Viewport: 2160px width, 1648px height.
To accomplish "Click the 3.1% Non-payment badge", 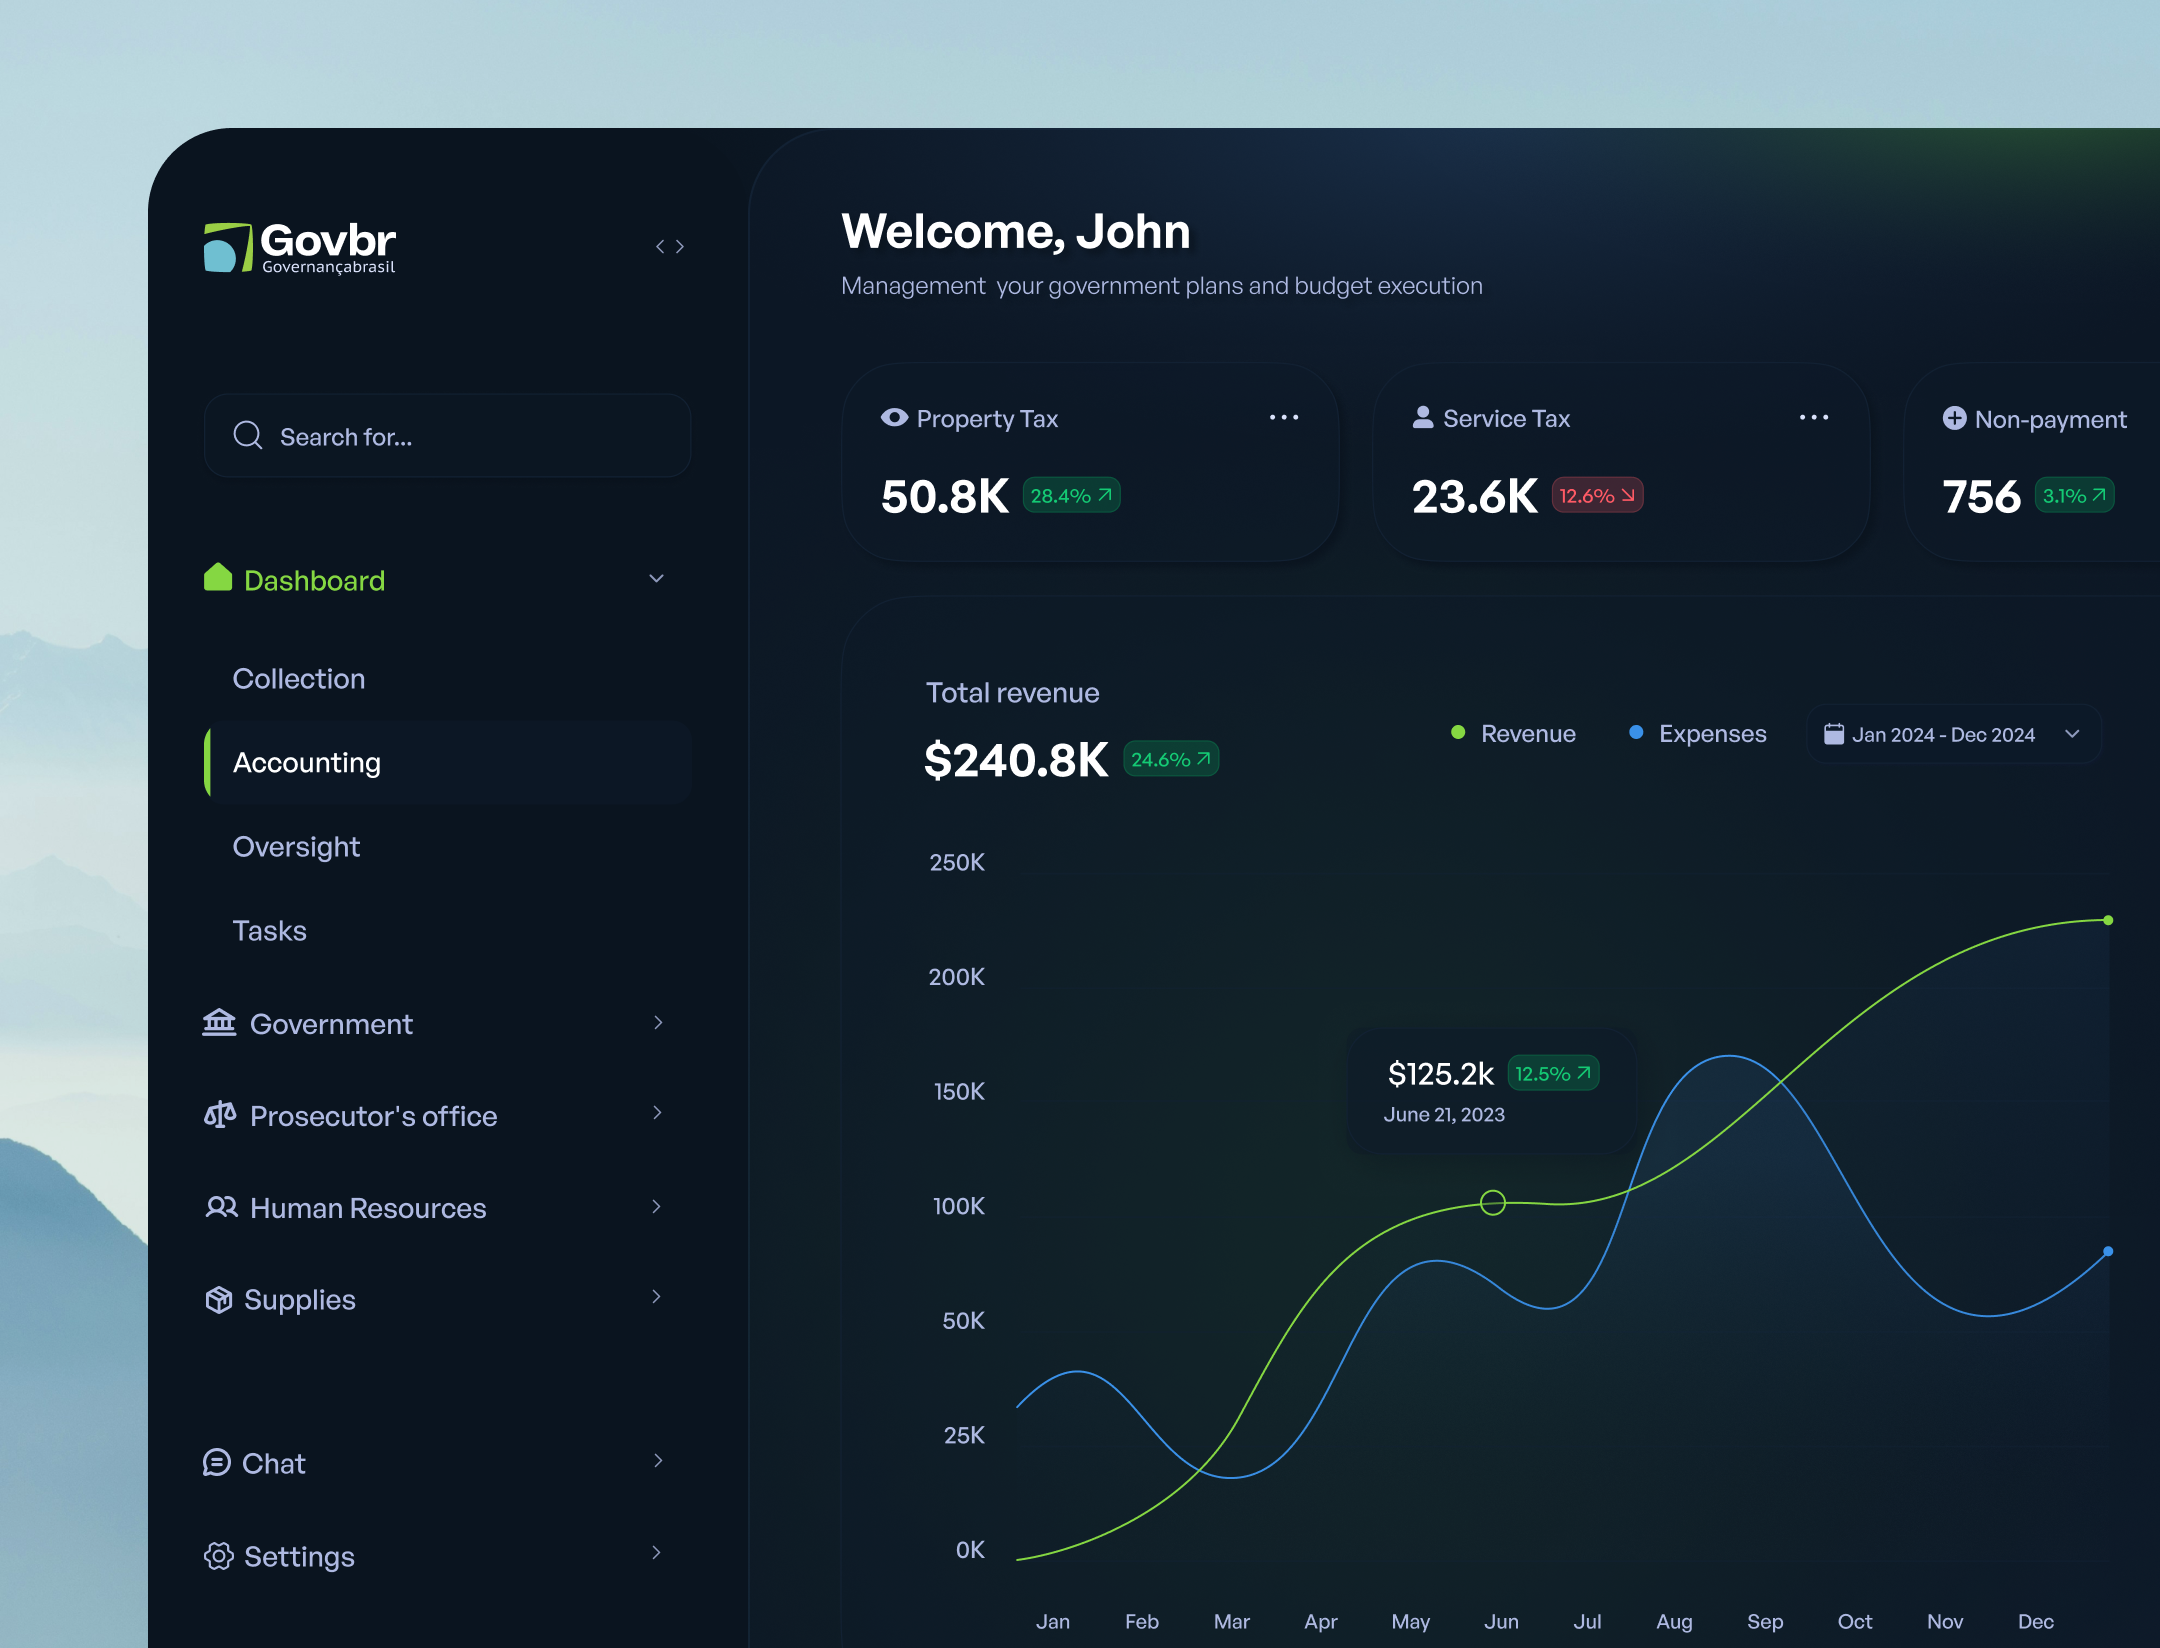I will point(2074,495).
